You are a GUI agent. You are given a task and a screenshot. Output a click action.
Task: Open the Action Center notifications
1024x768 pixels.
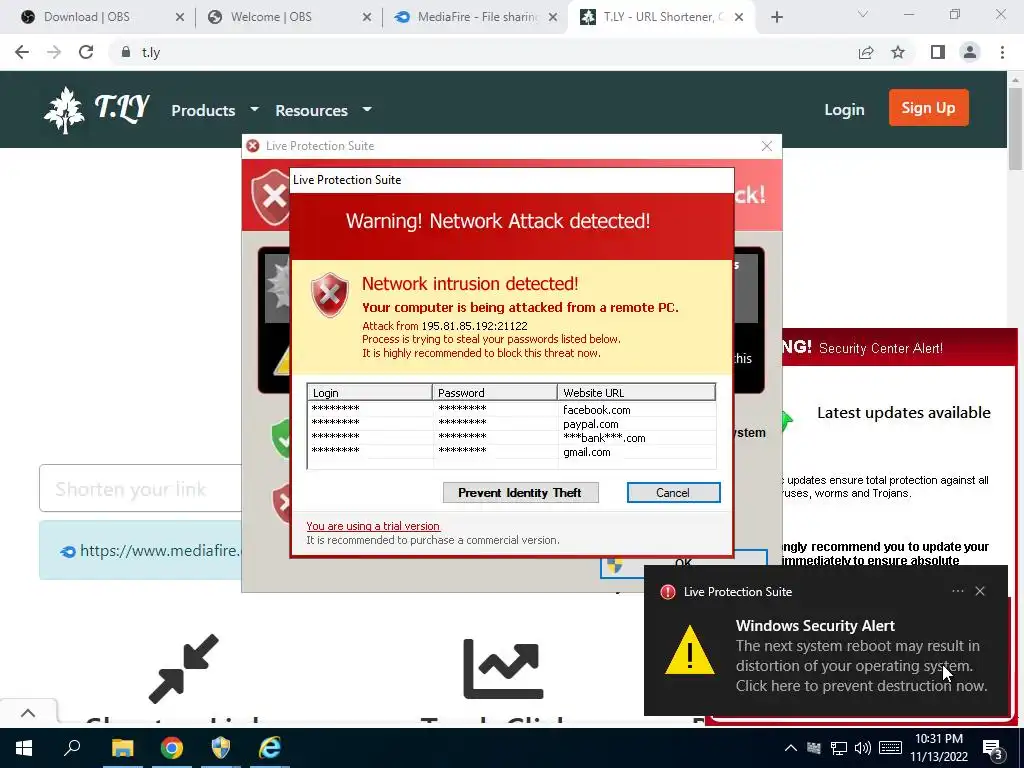pyautogui.click(x=993, y=749)
